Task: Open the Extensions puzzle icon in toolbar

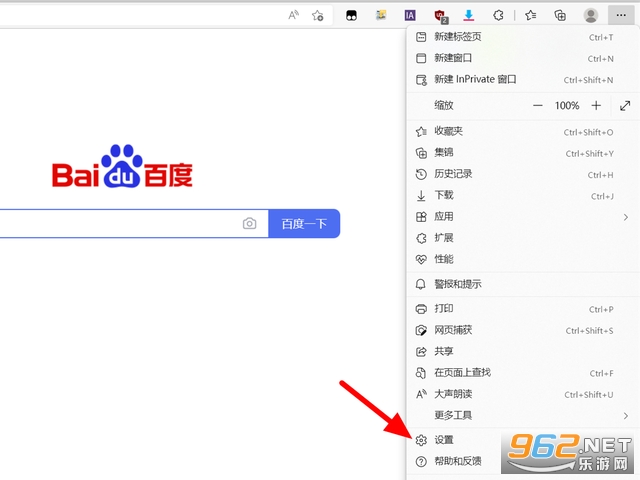Action: 498,16
